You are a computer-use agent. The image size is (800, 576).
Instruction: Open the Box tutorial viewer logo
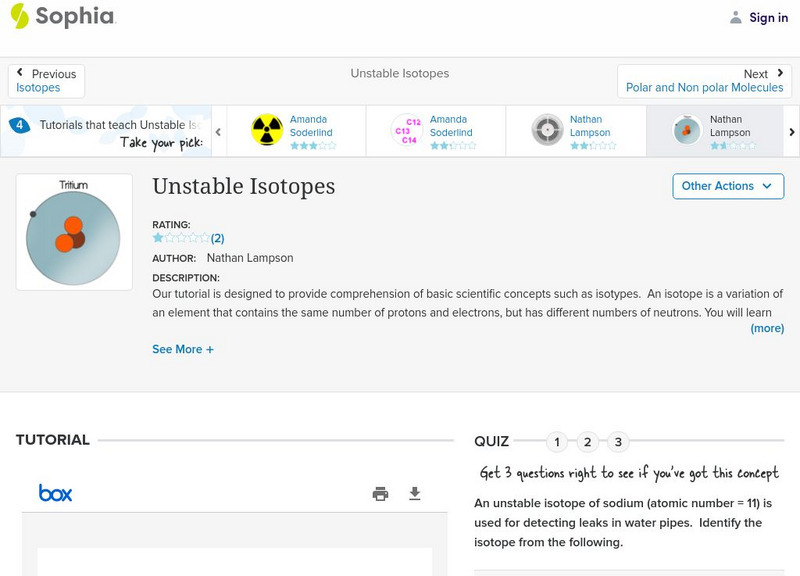click(56, 492)
